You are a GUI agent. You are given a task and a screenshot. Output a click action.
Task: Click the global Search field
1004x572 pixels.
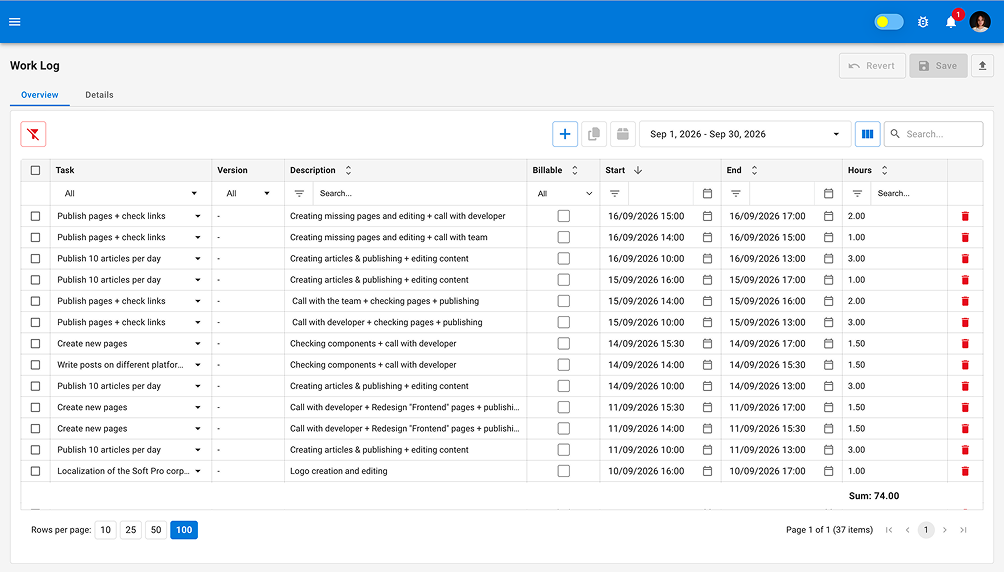pos(934,134)
